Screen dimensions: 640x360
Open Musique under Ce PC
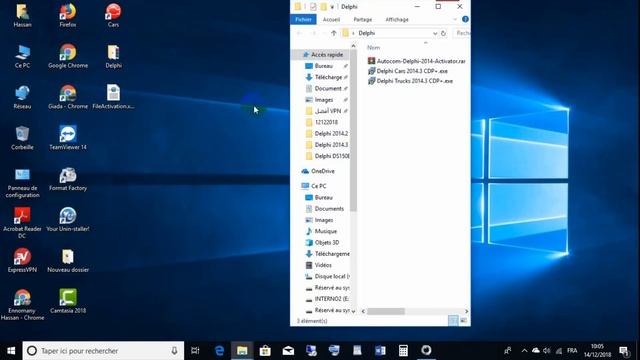326,231
